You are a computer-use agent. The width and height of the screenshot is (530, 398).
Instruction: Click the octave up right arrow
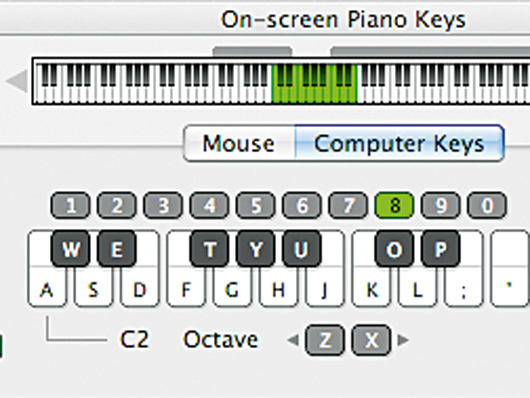click(x=403, y=340)
